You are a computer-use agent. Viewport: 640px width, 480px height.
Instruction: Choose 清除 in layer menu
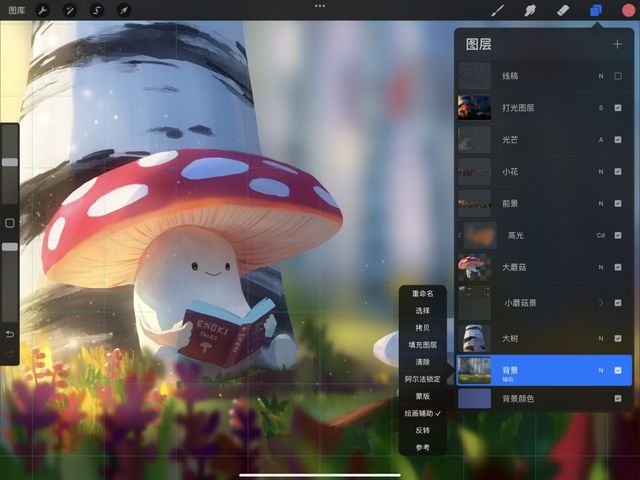pyautogui.click(x=422, y=362)
